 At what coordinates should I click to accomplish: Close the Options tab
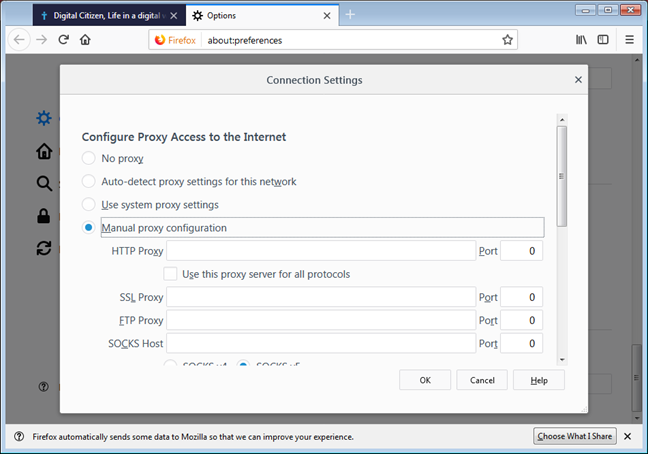coord(327,16)
